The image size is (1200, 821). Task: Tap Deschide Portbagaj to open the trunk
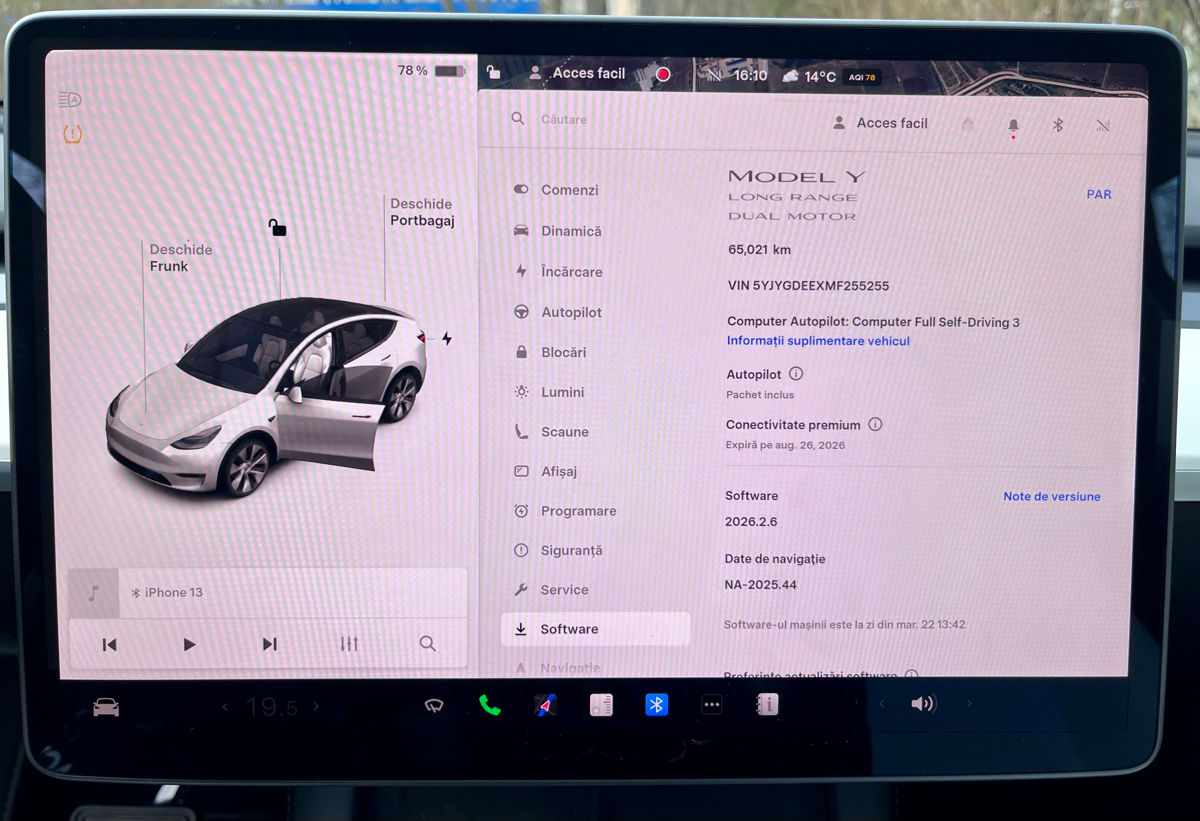(422, 212)
